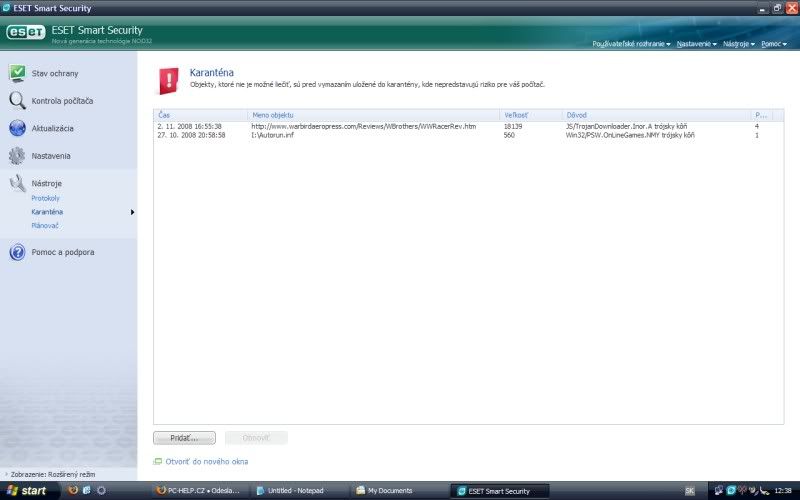Select the Nastavenia gear icon
The width and height of the screenshot is (800, 500).
[17, 156]
